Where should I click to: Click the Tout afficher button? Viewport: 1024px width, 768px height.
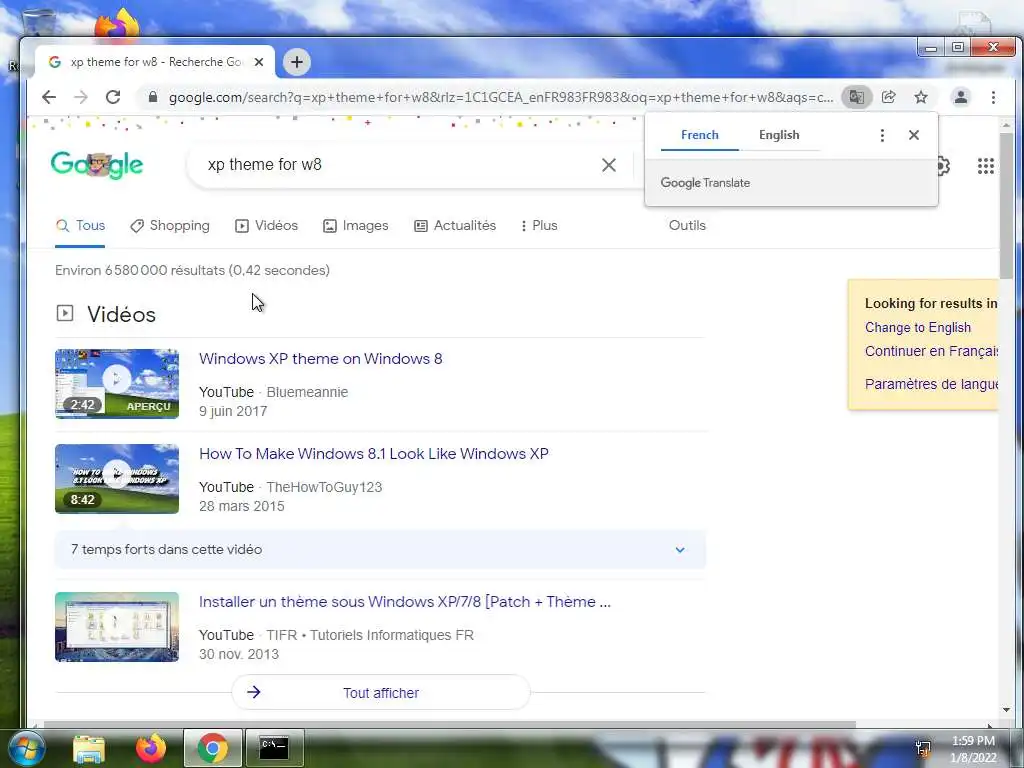[x=381, y=692]
